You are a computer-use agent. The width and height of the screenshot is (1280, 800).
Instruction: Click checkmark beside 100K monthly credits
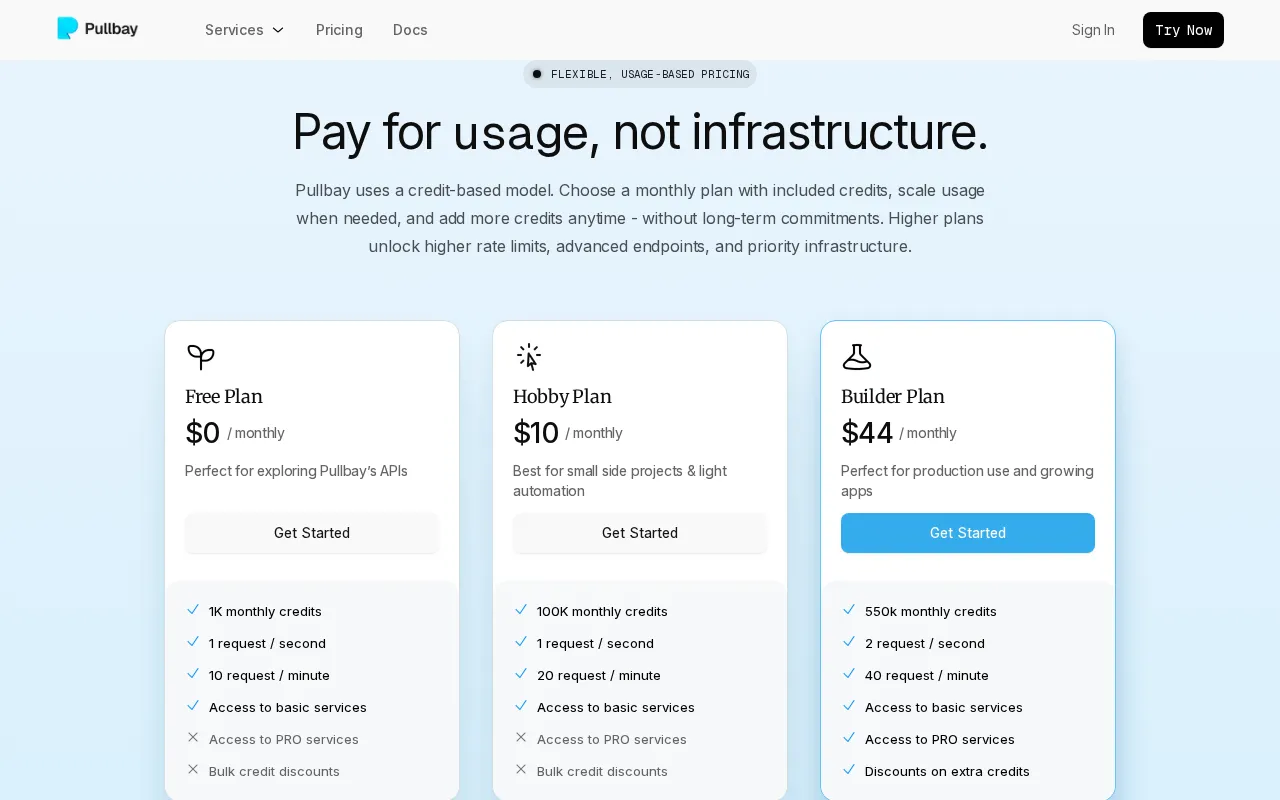[x=521, y=610]
